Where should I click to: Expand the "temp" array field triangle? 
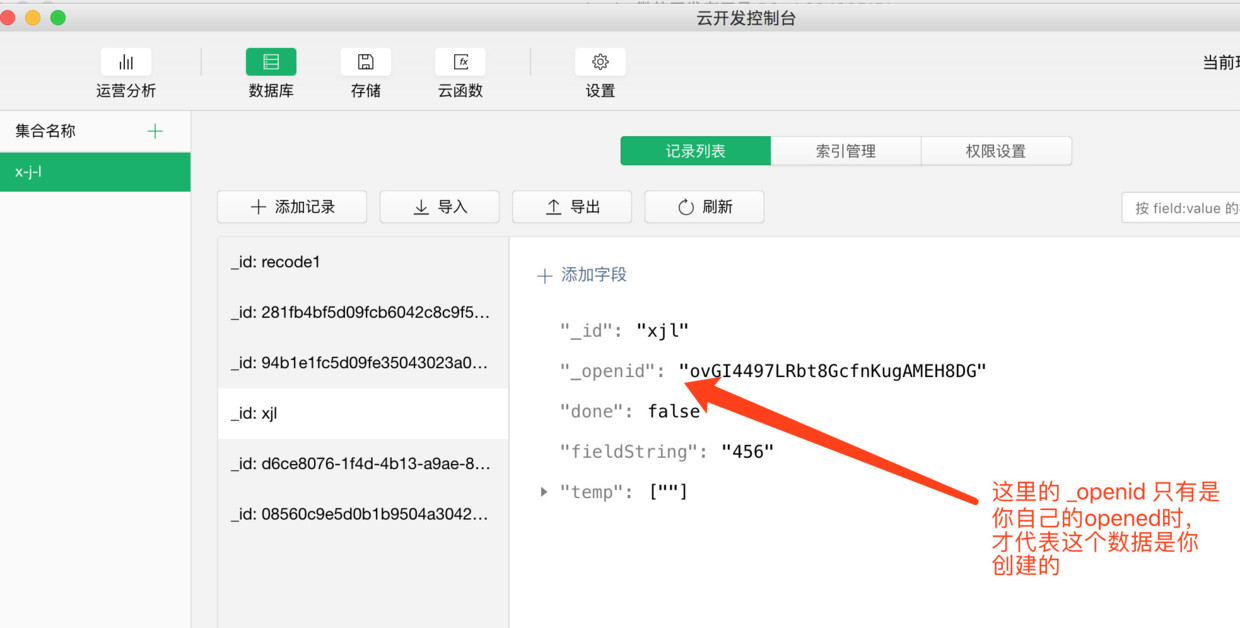544,492
